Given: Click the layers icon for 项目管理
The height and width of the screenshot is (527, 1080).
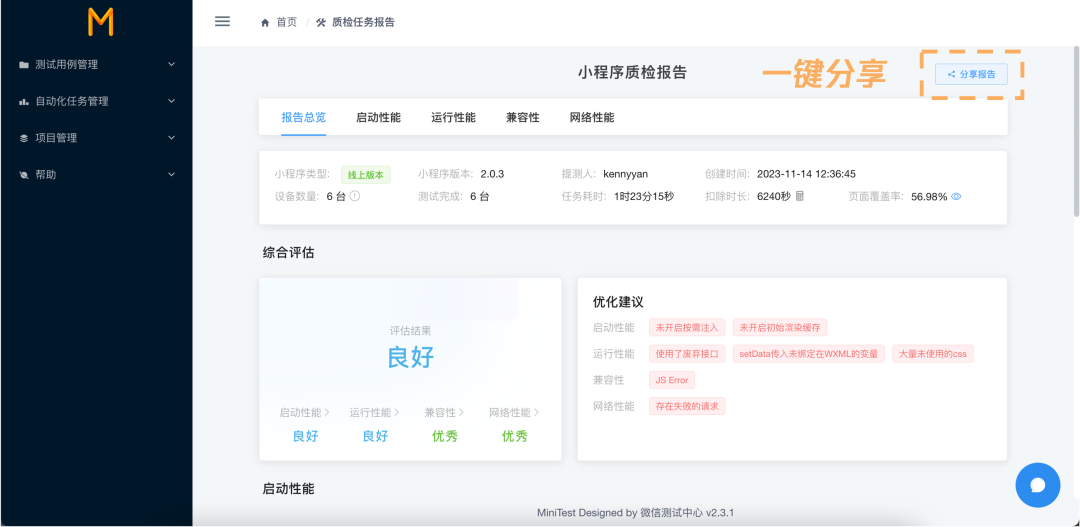Looking at the screenshot, I should [x=24, y=138].
